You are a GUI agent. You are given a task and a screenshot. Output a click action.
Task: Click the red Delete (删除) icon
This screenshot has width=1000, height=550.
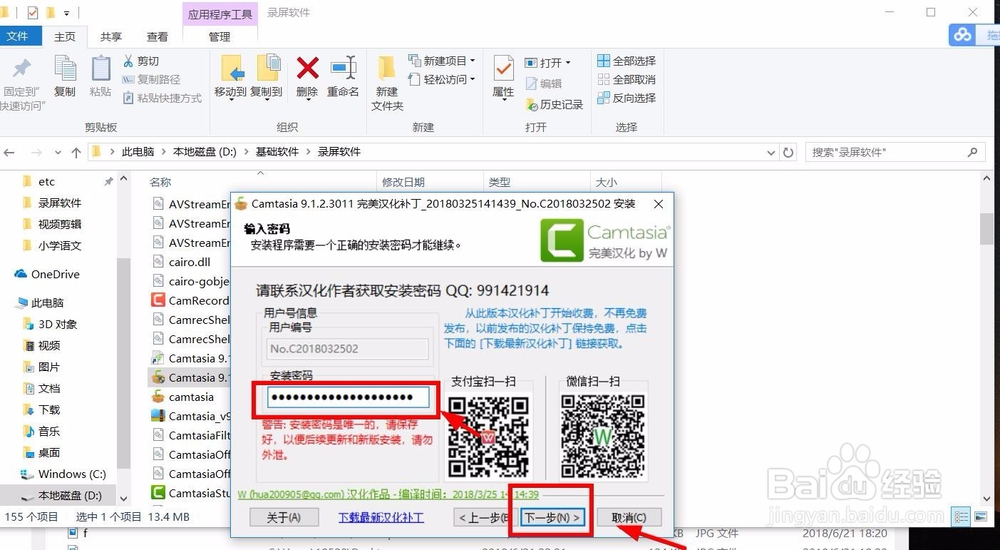coord(307,67)
